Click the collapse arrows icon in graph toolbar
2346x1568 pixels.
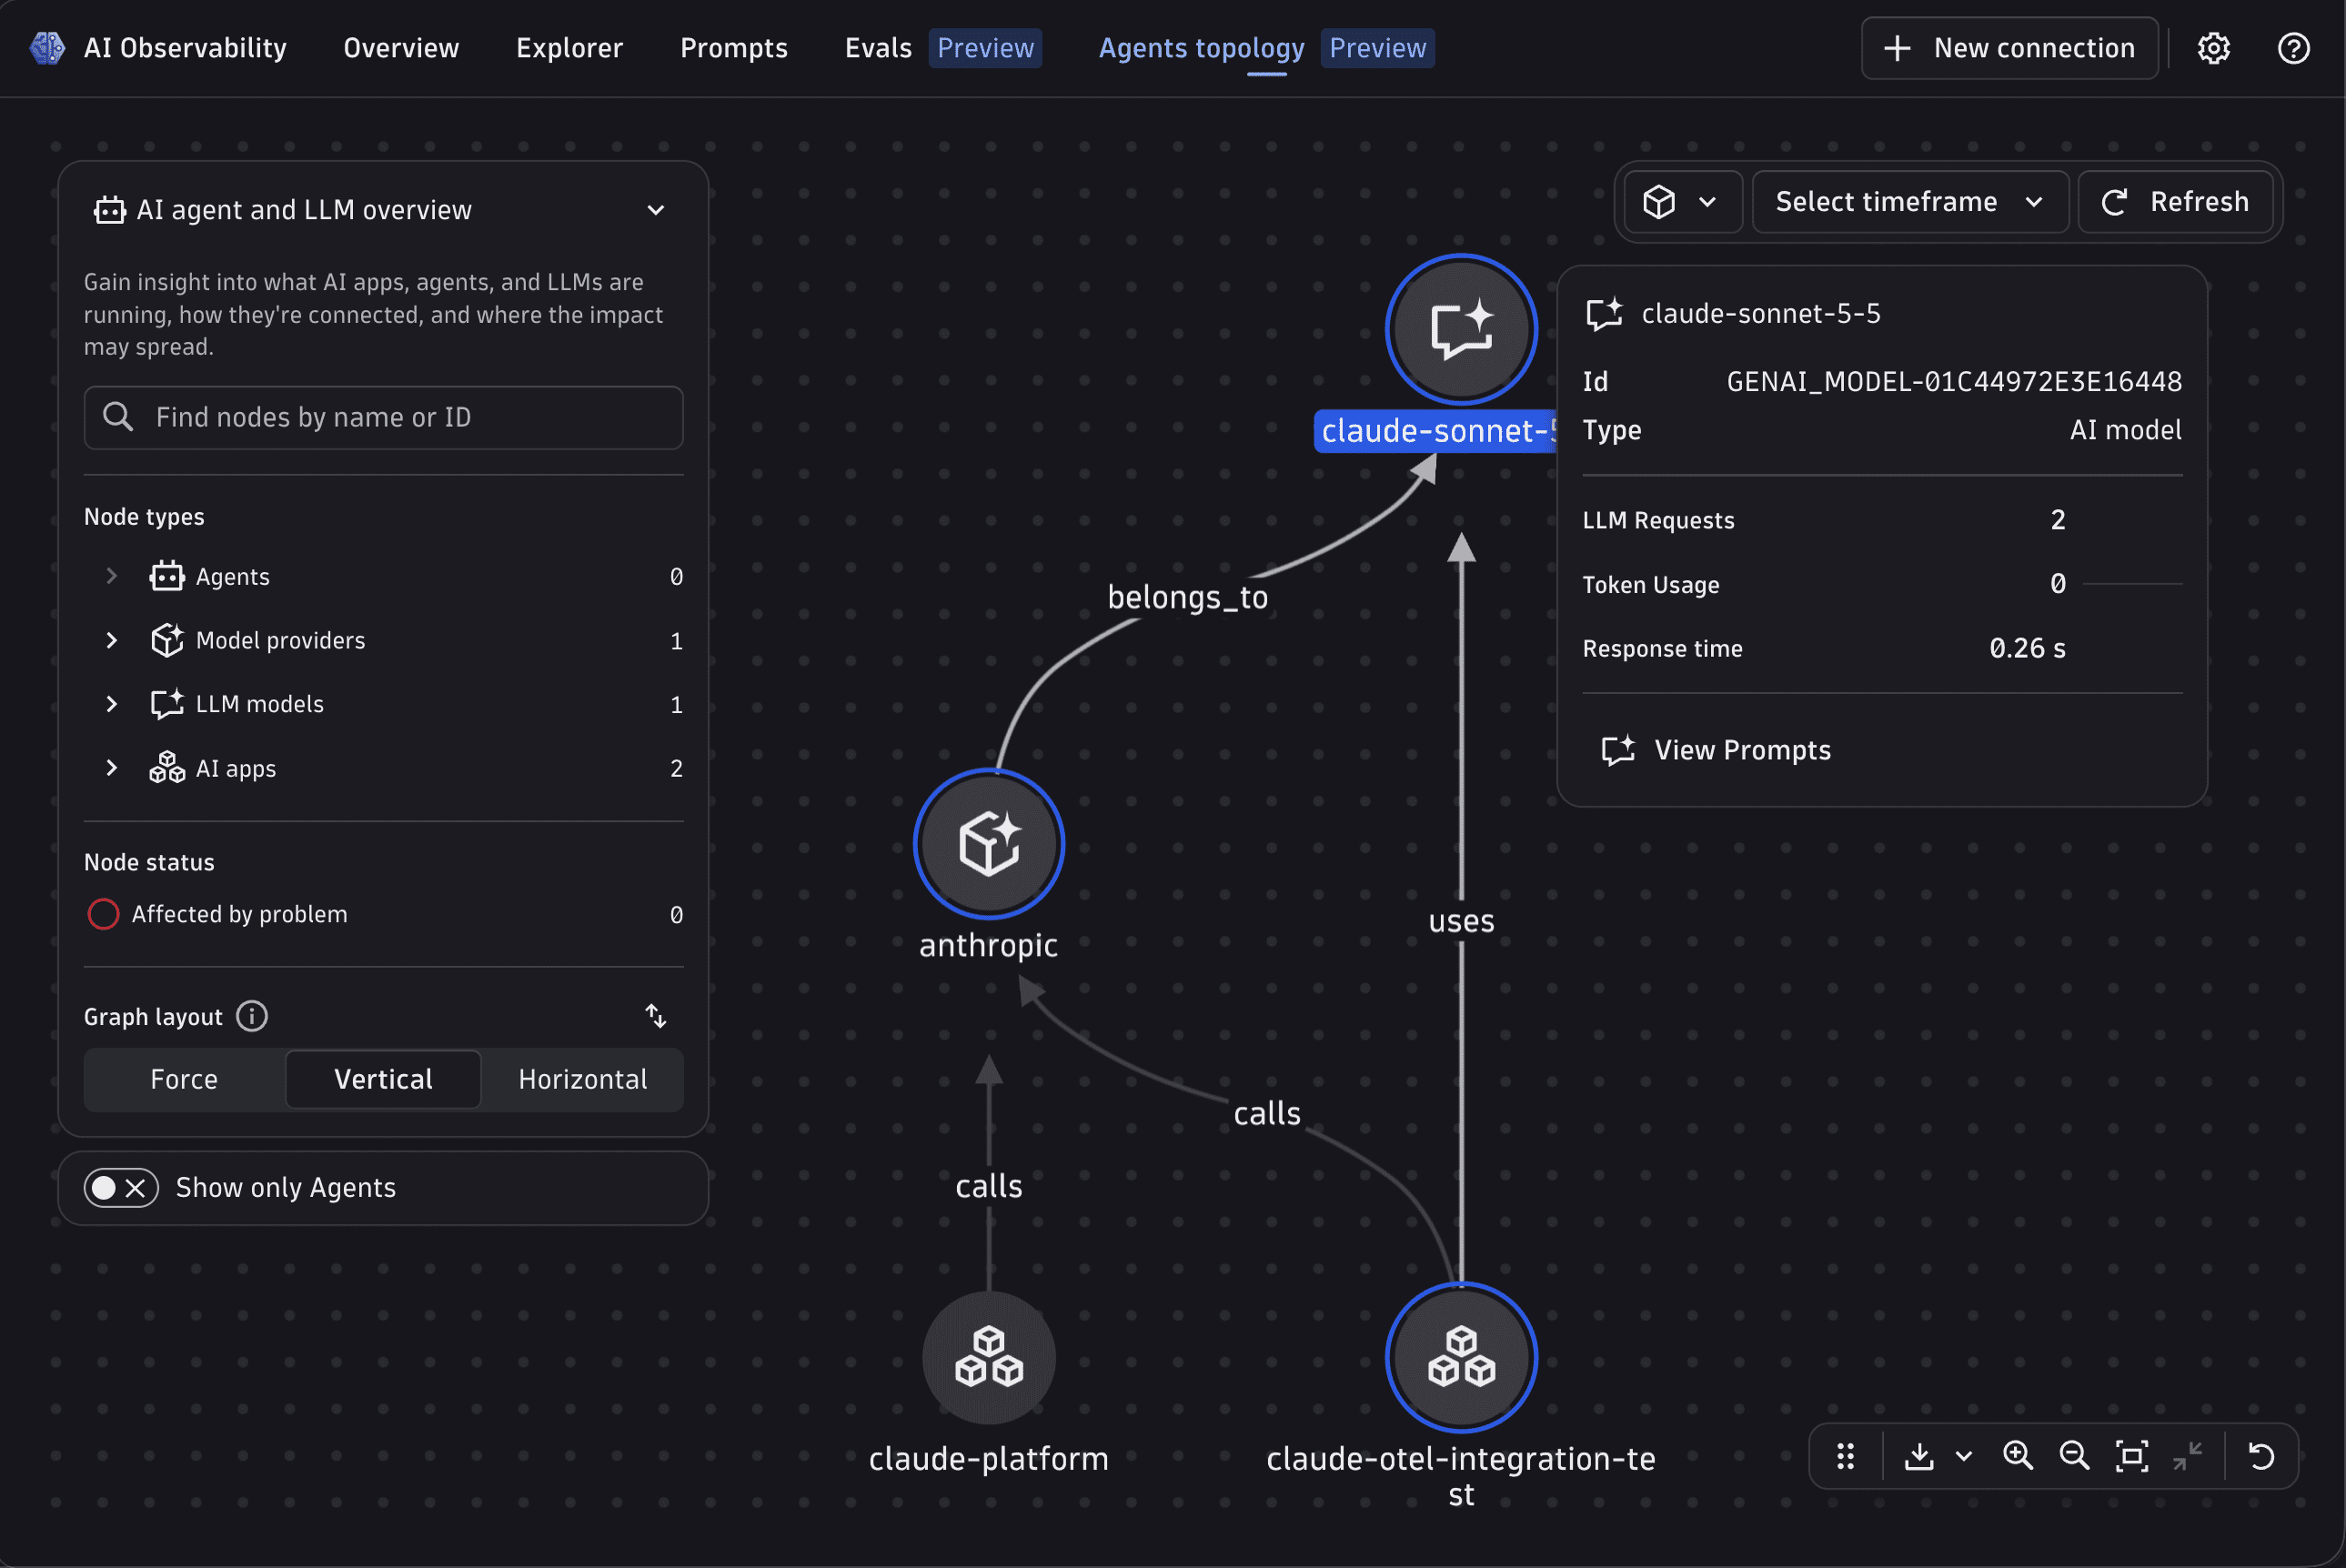click(2188, 1456)
